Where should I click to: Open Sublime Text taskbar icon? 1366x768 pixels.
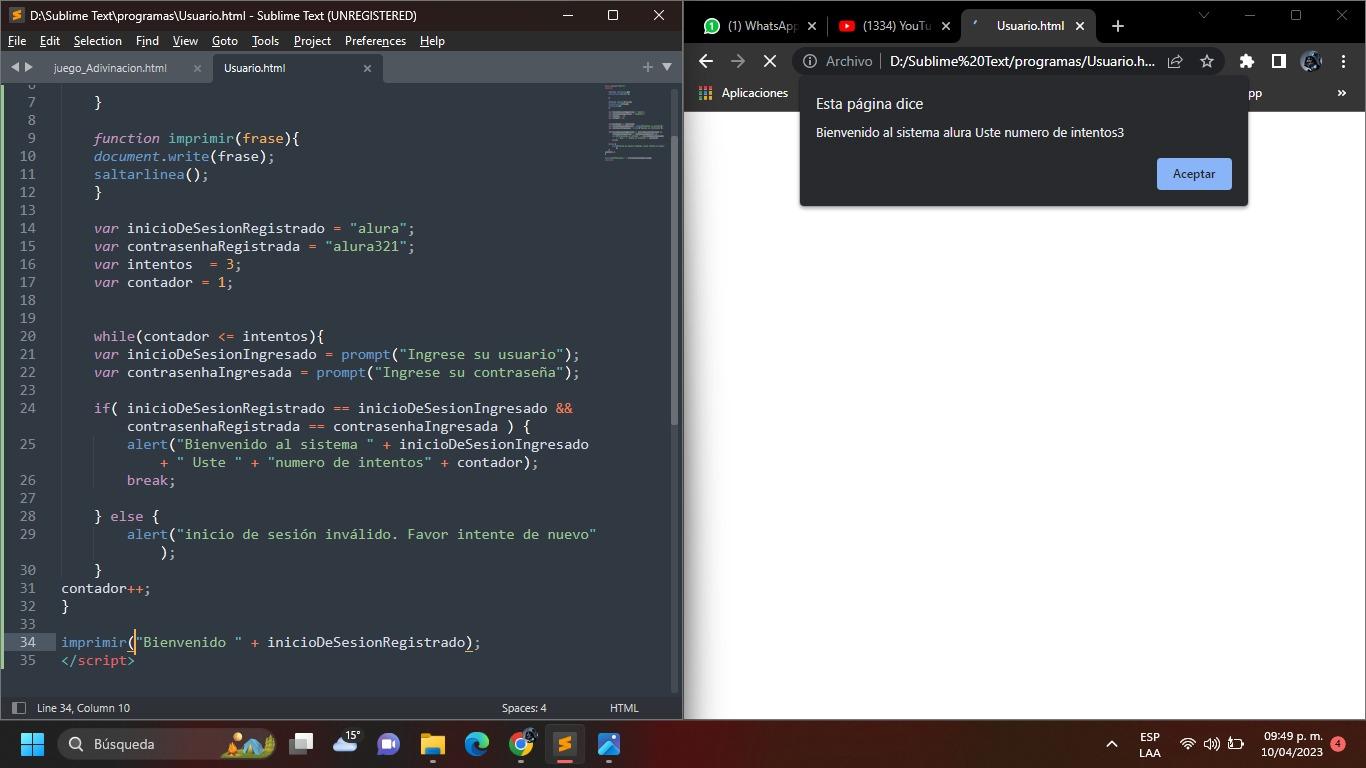(x=565, y=744)
